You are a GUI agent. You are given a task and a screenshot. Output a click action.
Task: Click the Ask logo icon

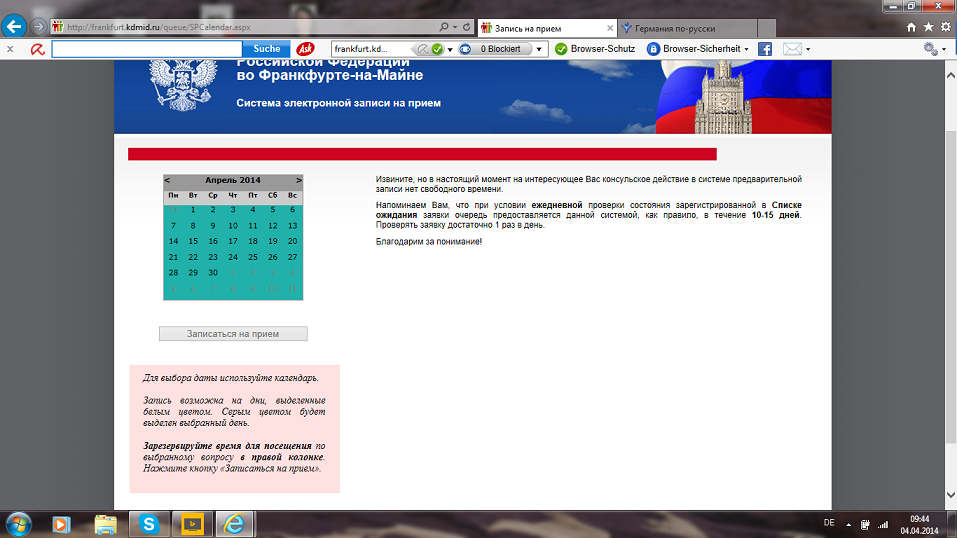coord(306,48)
